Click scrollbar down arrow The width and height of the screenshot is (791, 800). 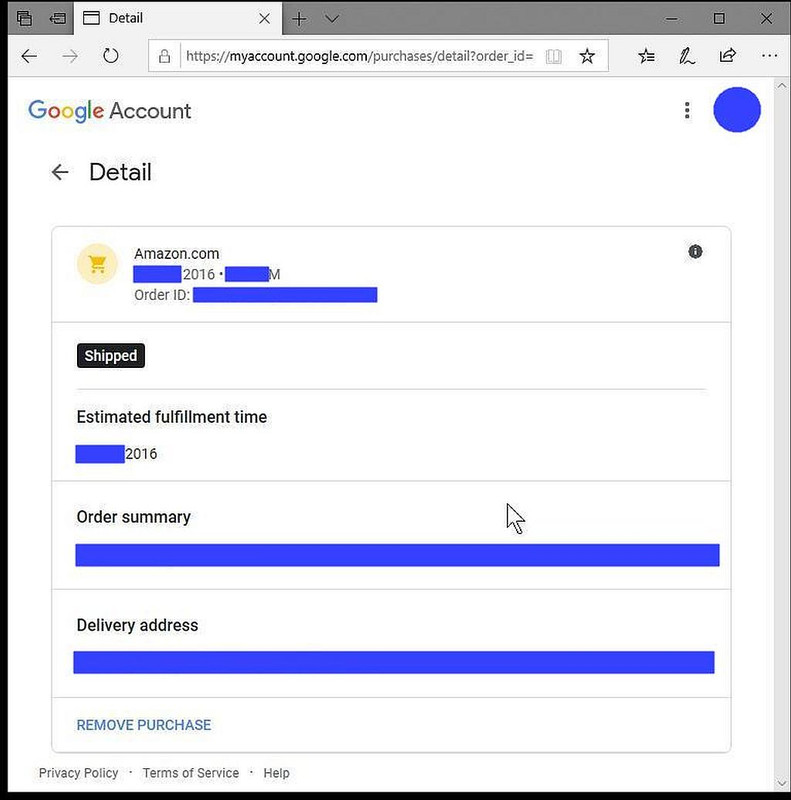782,783
